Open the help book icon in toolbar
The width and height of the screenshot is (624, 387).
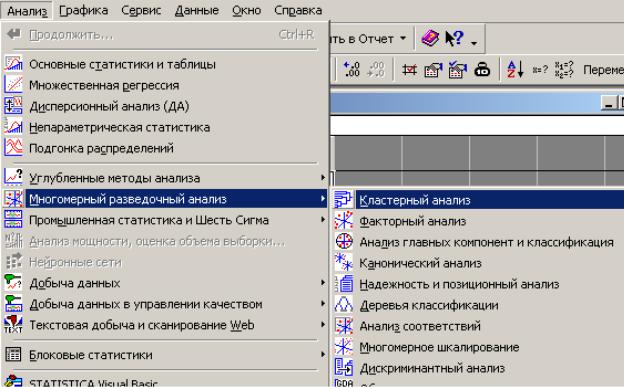click(x=430, y=39)
